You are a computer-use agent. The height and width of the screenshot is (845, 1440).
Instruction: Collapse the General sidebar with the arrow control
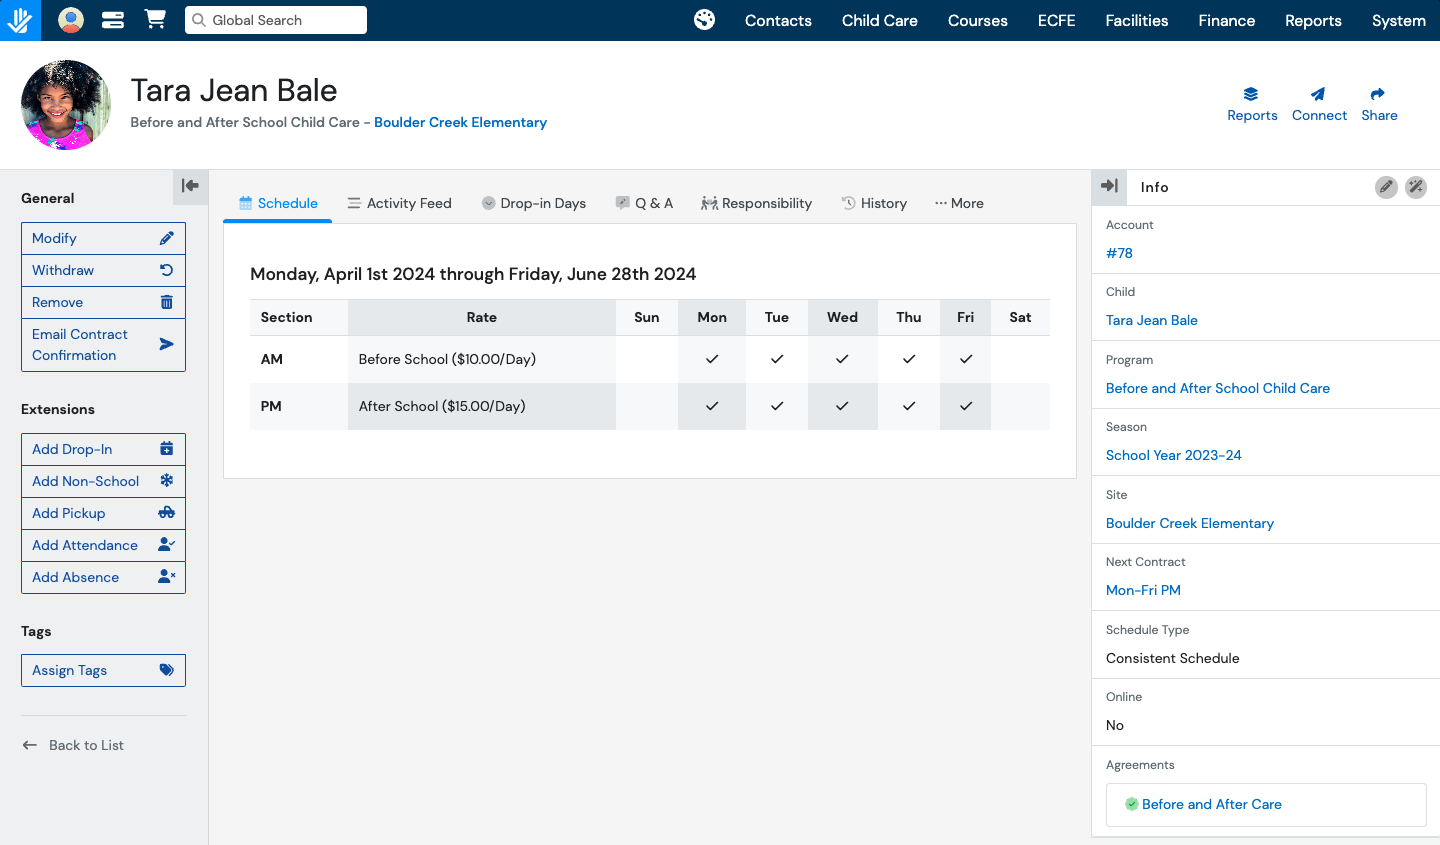click(x=190, y=186)
